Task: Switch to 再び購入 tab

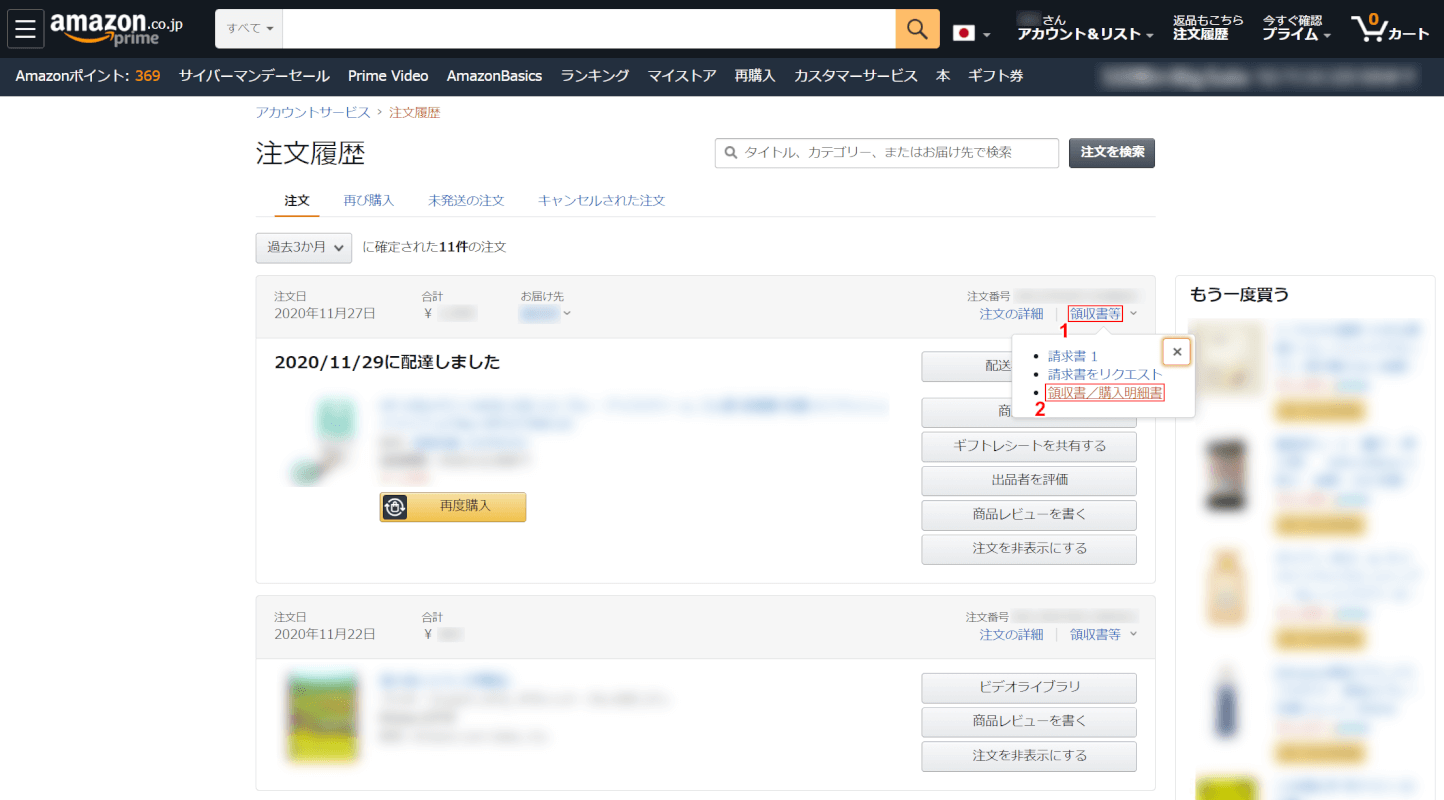Action: point(369,201)
